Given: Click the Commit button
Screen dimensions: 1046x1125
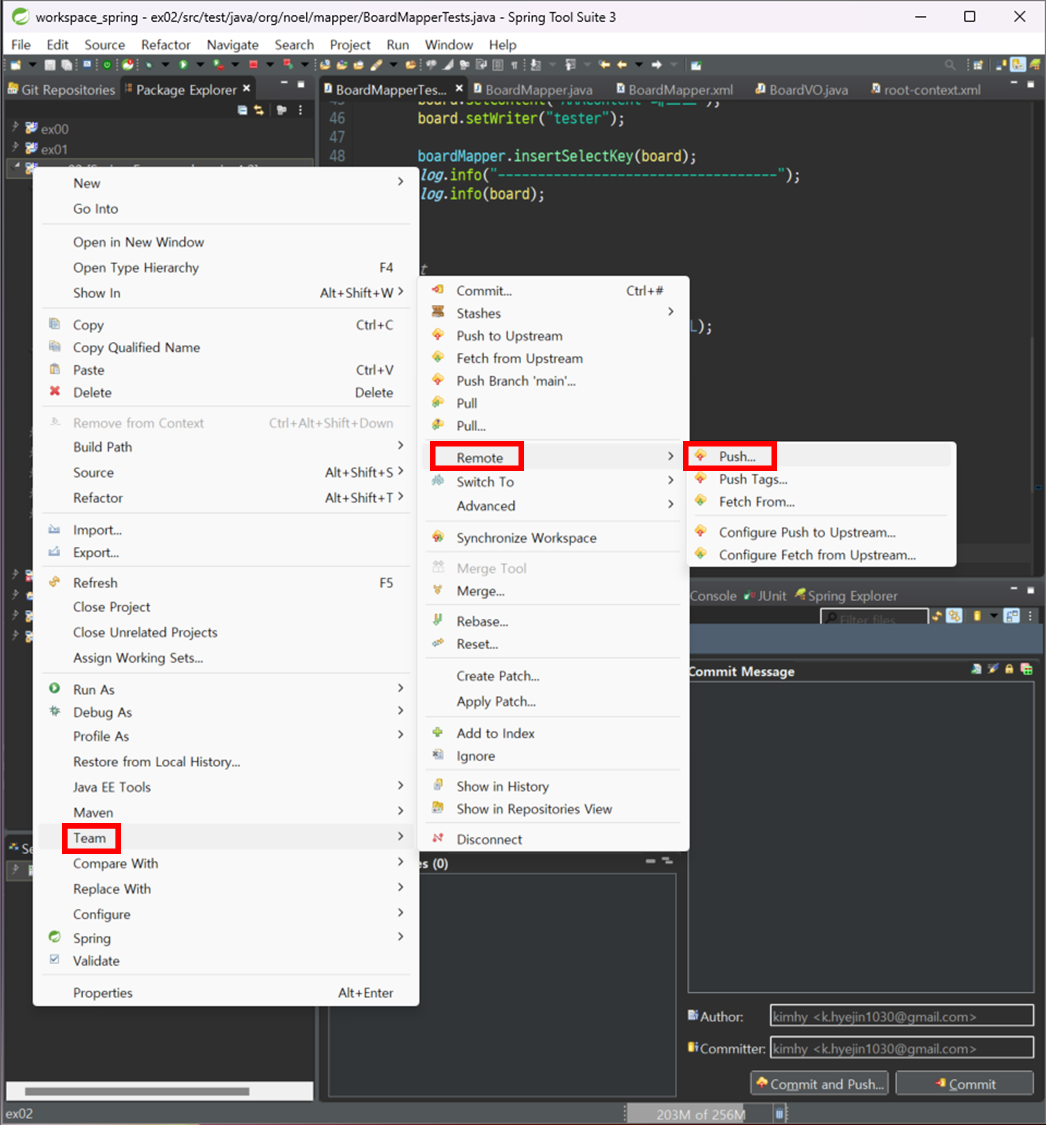Looking at the screenshot, I should (965, 1083).
